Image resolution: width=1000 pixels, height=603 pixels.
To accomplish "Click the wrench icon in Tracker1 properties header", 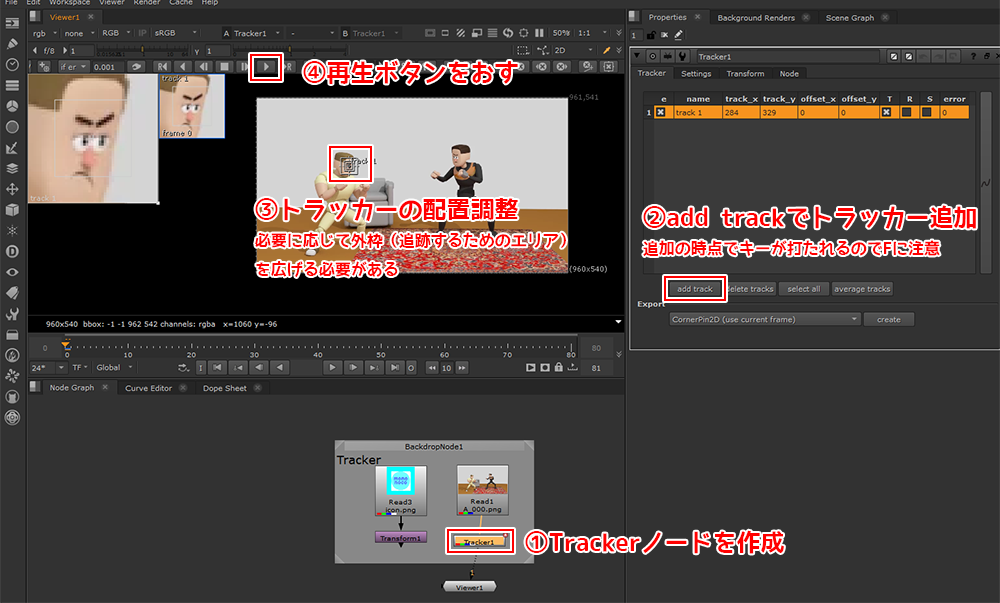I will point(681,57).
